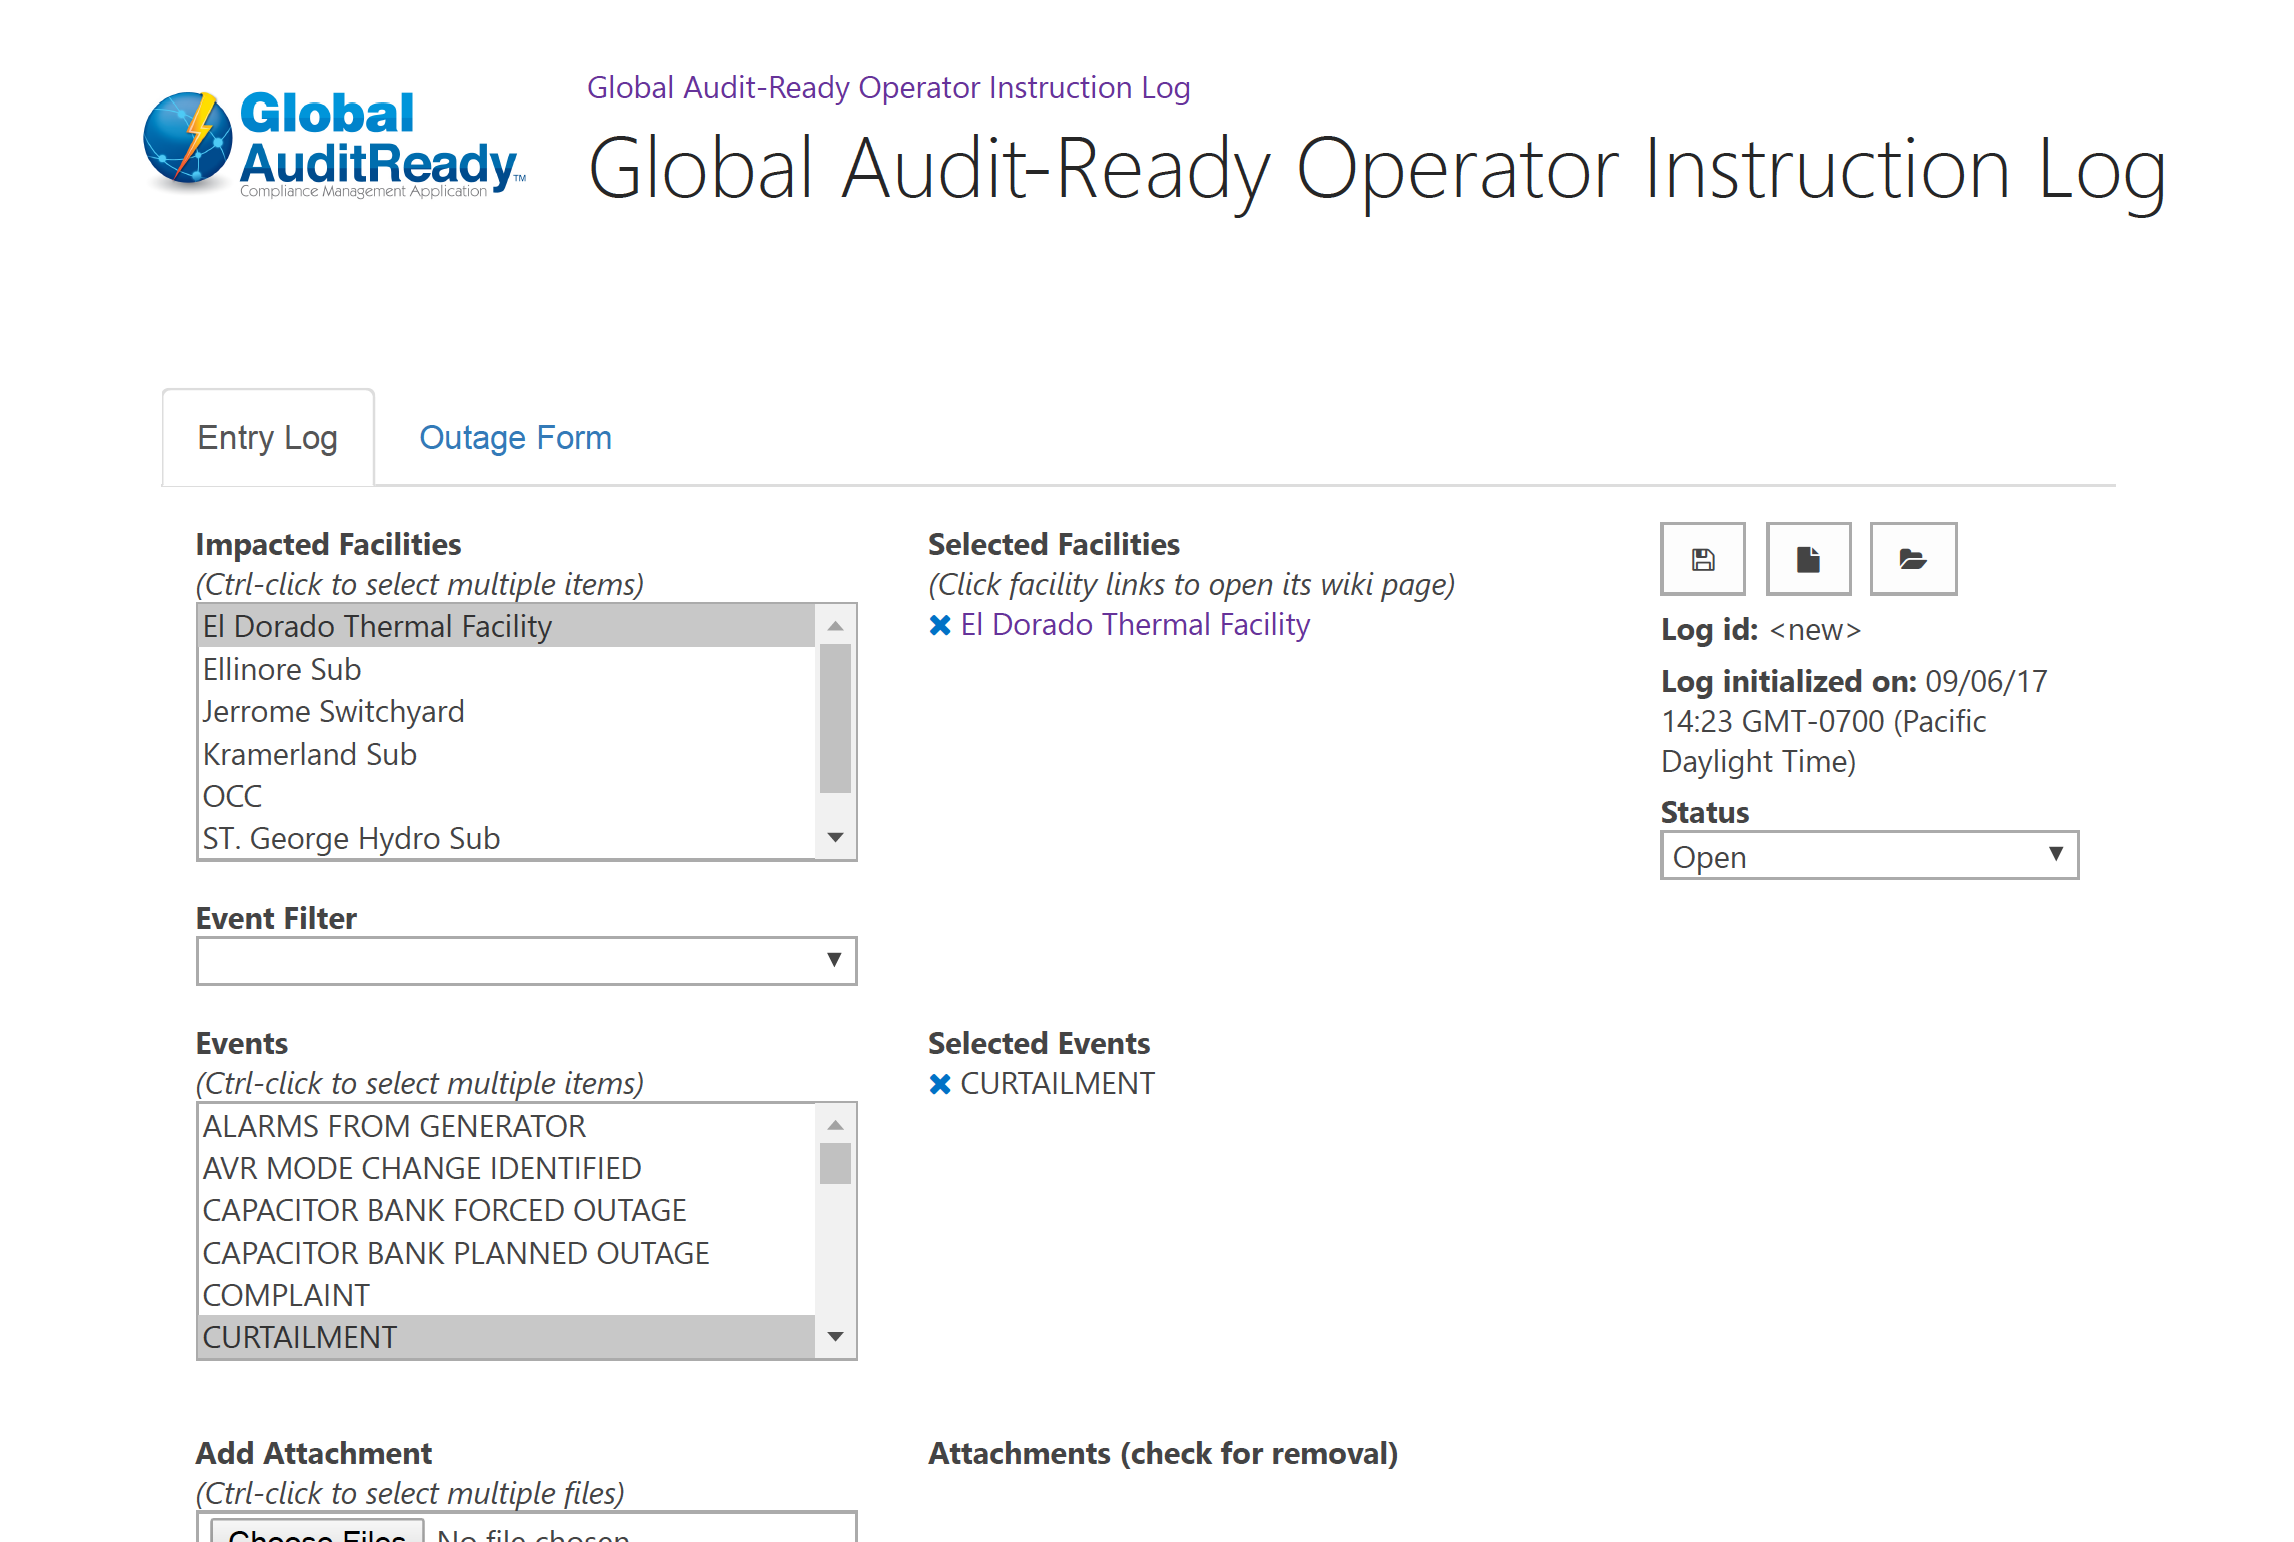This screenshot has width=2294, height=1542.
Task: Click facilities list scrollbar up arrow
Action: [x=835, y=625]
